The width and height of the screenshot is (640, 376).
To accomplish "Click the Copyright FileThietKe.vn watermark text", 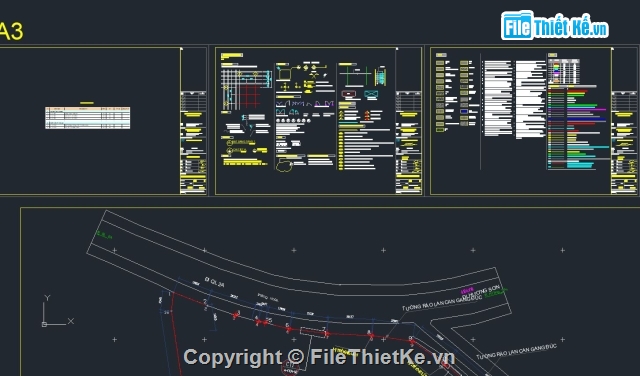I will click(x=319, y=357).
